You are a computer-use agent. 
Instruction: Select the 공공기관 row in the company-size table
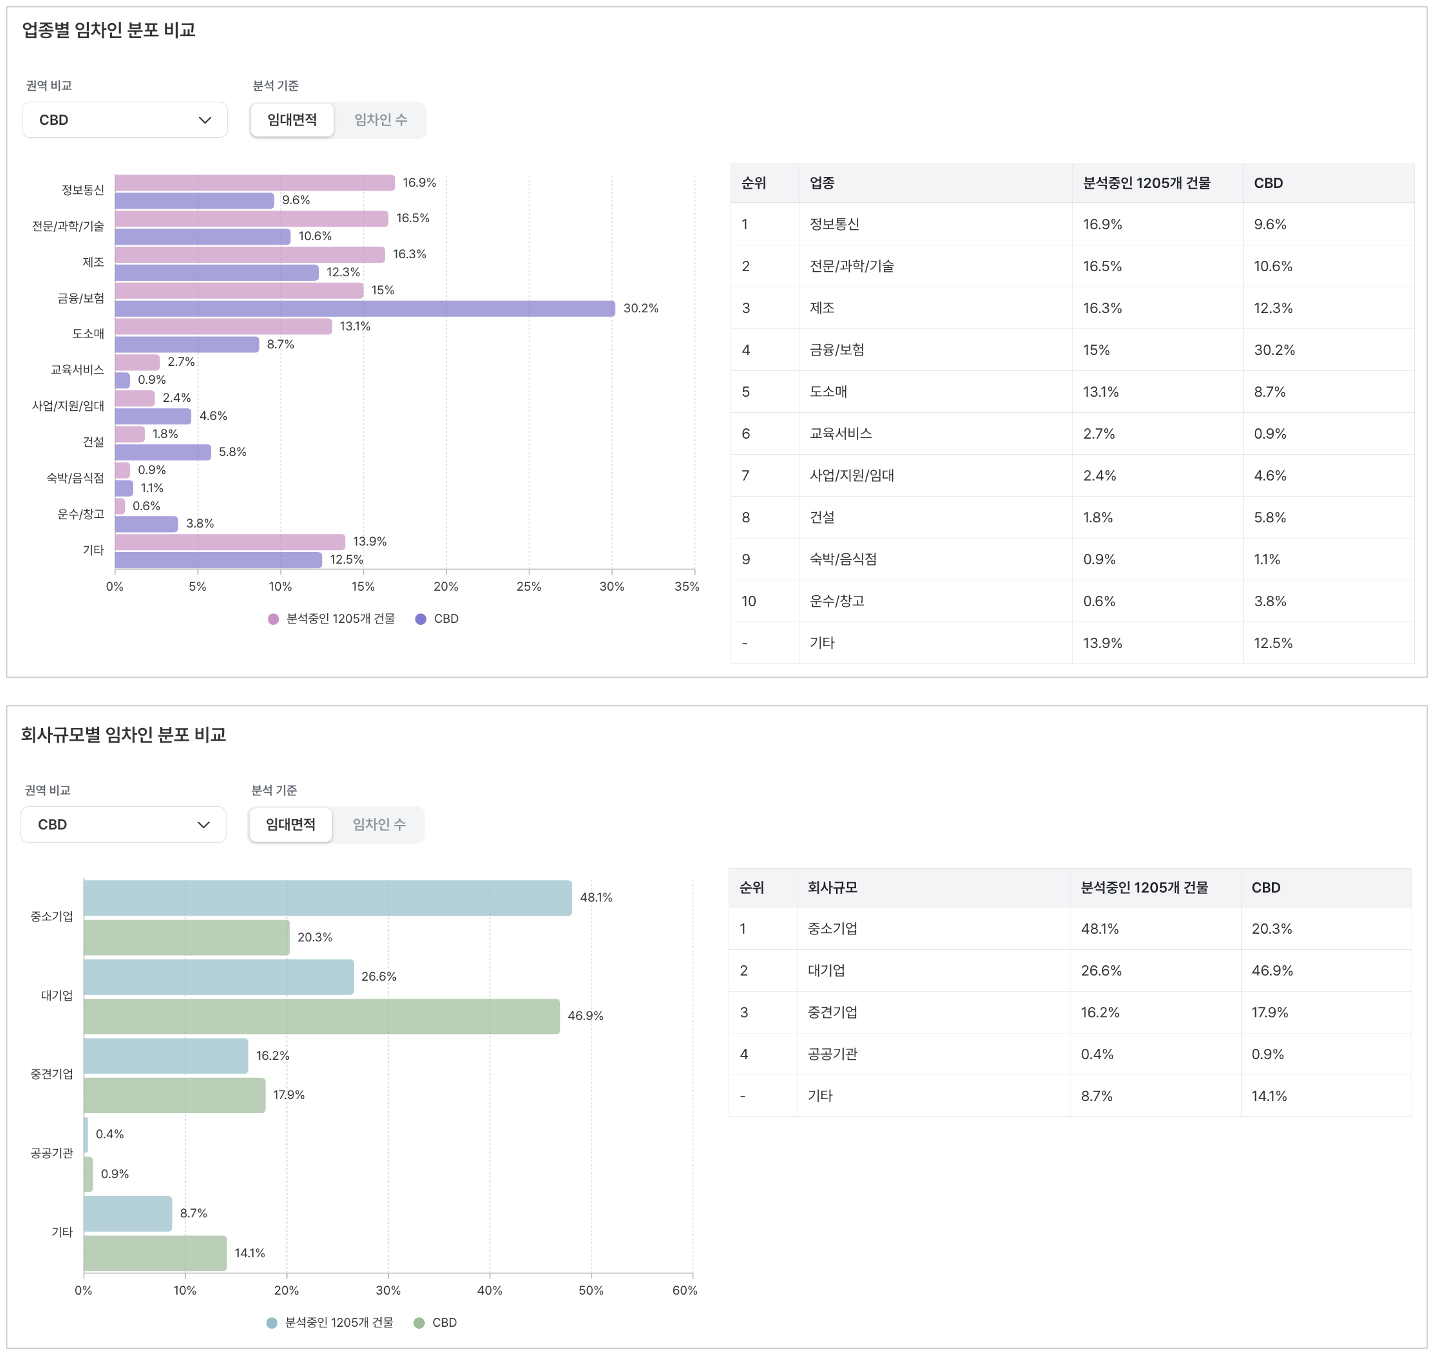click(x=1069, y=1054)
